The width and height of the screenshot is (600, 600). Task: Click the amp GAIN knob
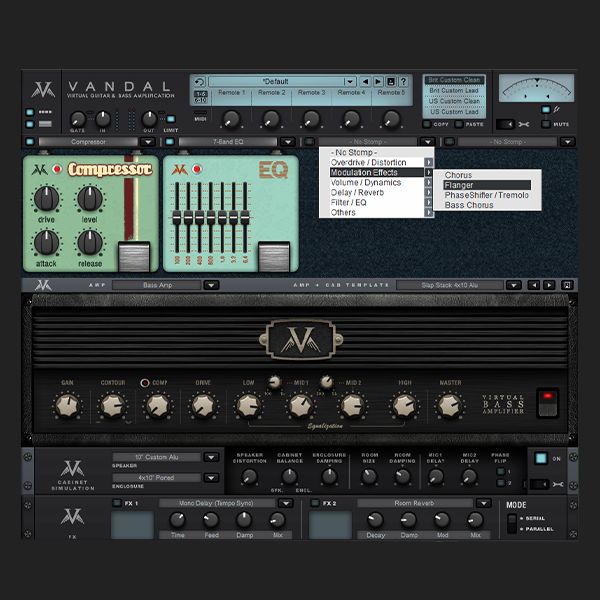pos(66,405)
